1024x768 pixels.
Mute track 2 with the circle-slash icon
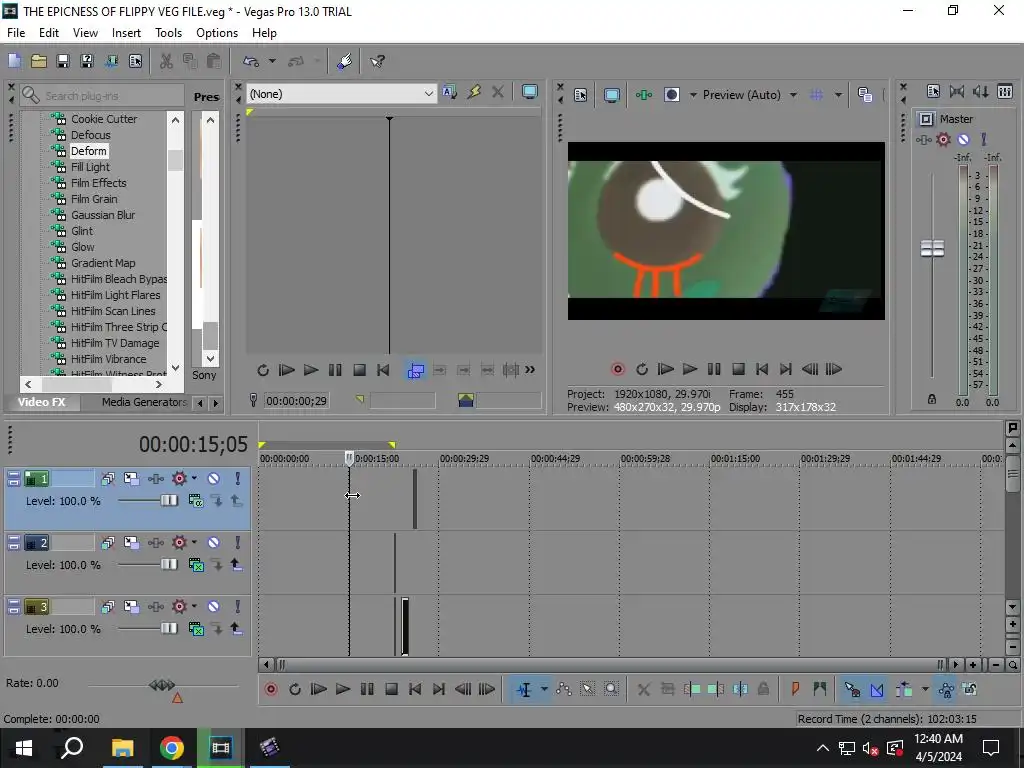click(x=214, y=543)
